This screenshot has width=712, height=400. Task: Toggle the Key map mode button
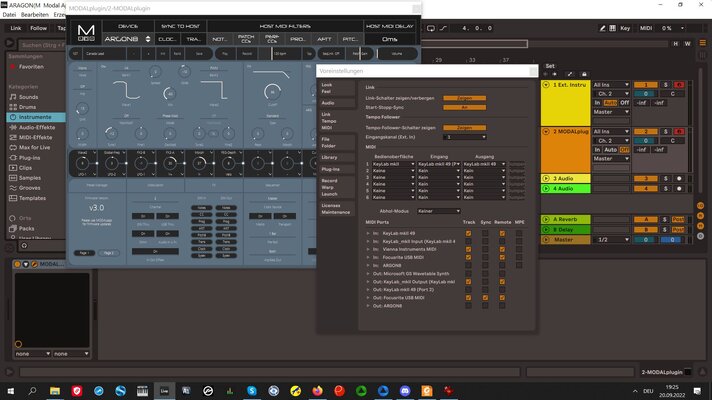tap(625, 28)
